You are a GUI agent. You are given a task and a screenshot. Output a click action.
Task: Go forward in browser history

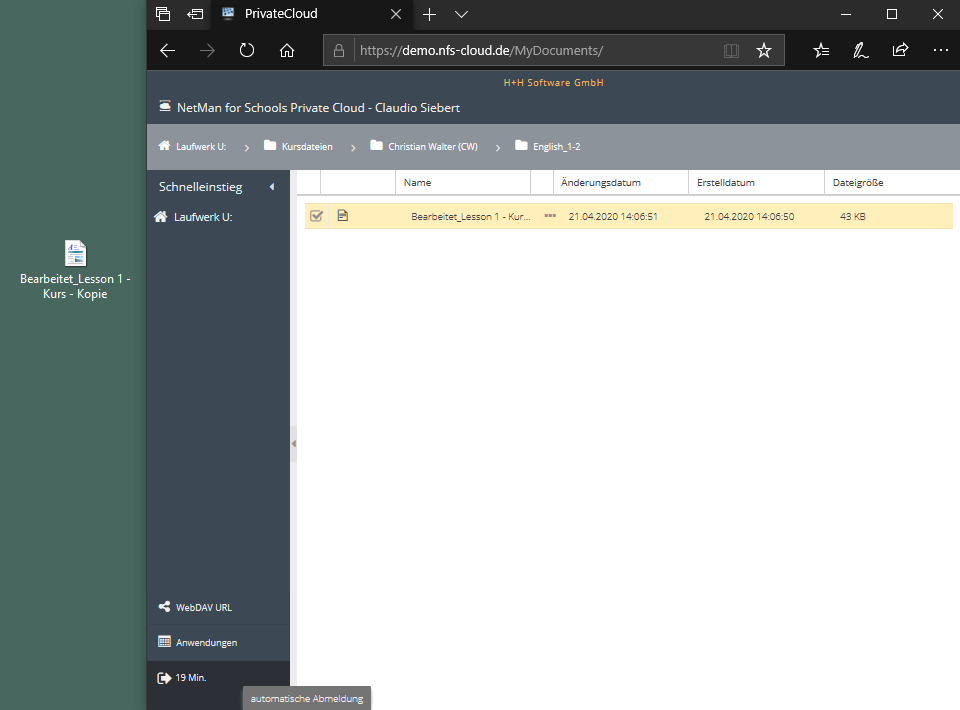coord(208,50)
